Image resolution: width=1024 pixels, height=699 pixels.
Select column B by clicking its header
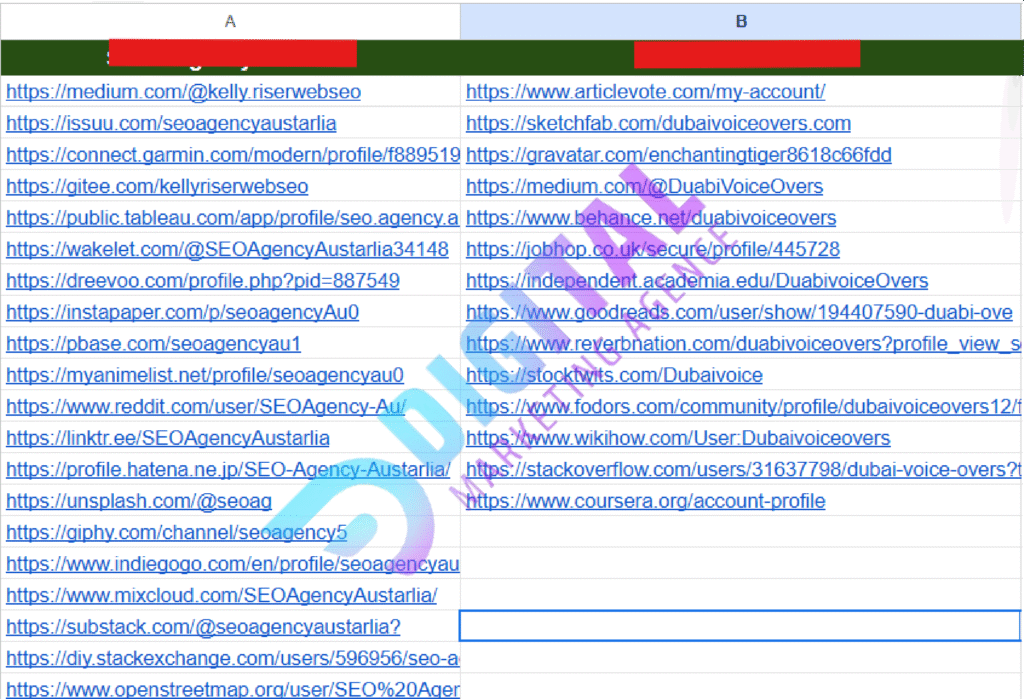point(740,20)
